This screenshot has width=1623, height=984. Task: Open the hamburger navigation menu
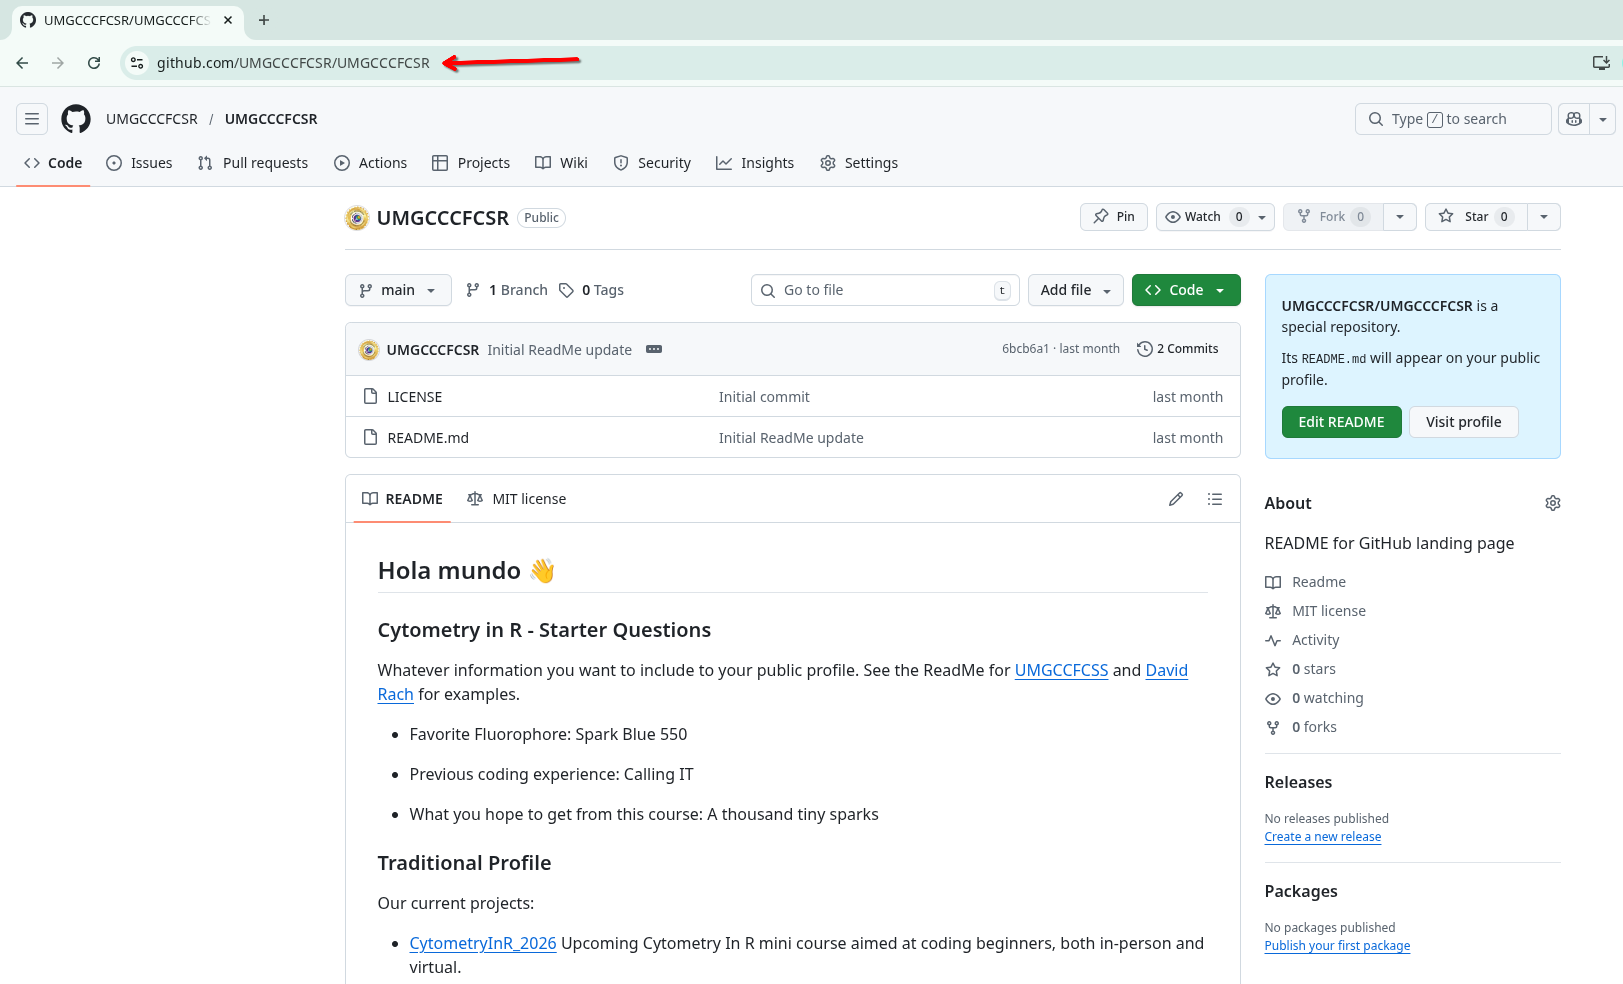(32, 119)
